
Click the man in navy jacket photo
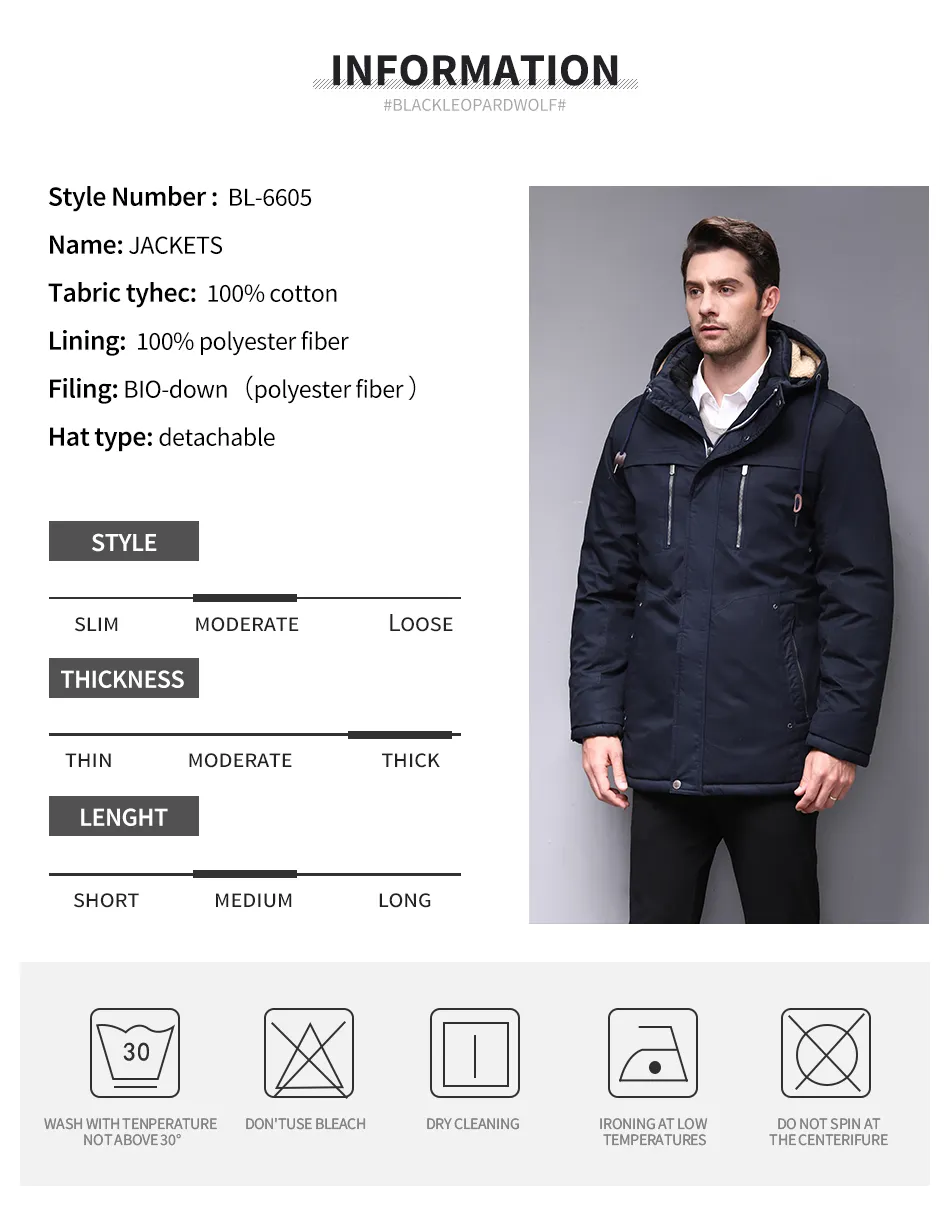(x=729, y=555)
